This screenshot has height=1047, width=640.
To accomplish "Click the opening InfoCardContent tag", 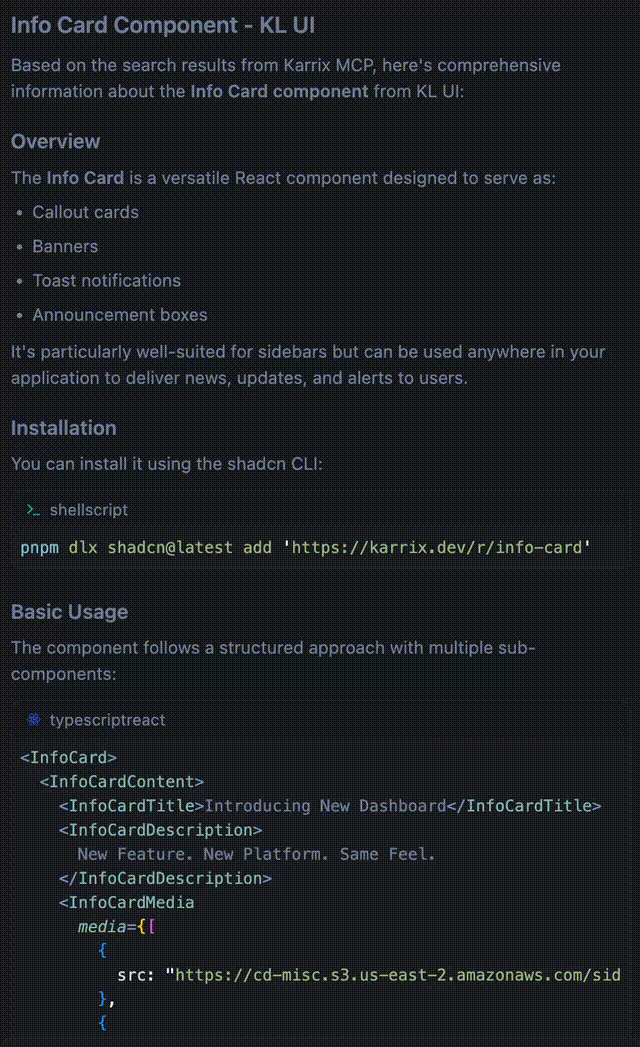I will [121, 782].
